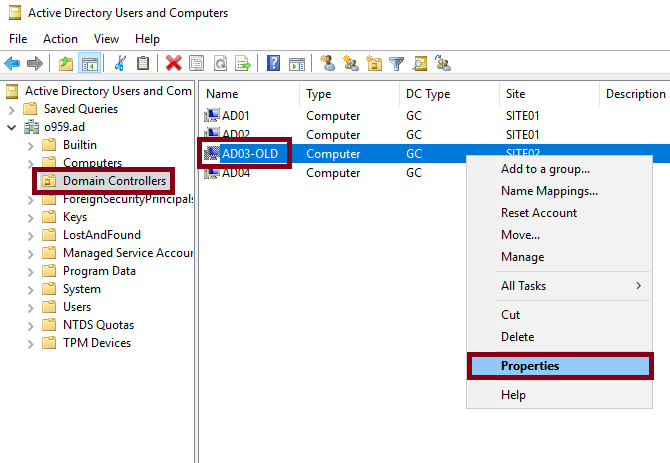
Task: Click the Add objects to group icon
Action: pos(443,63)
